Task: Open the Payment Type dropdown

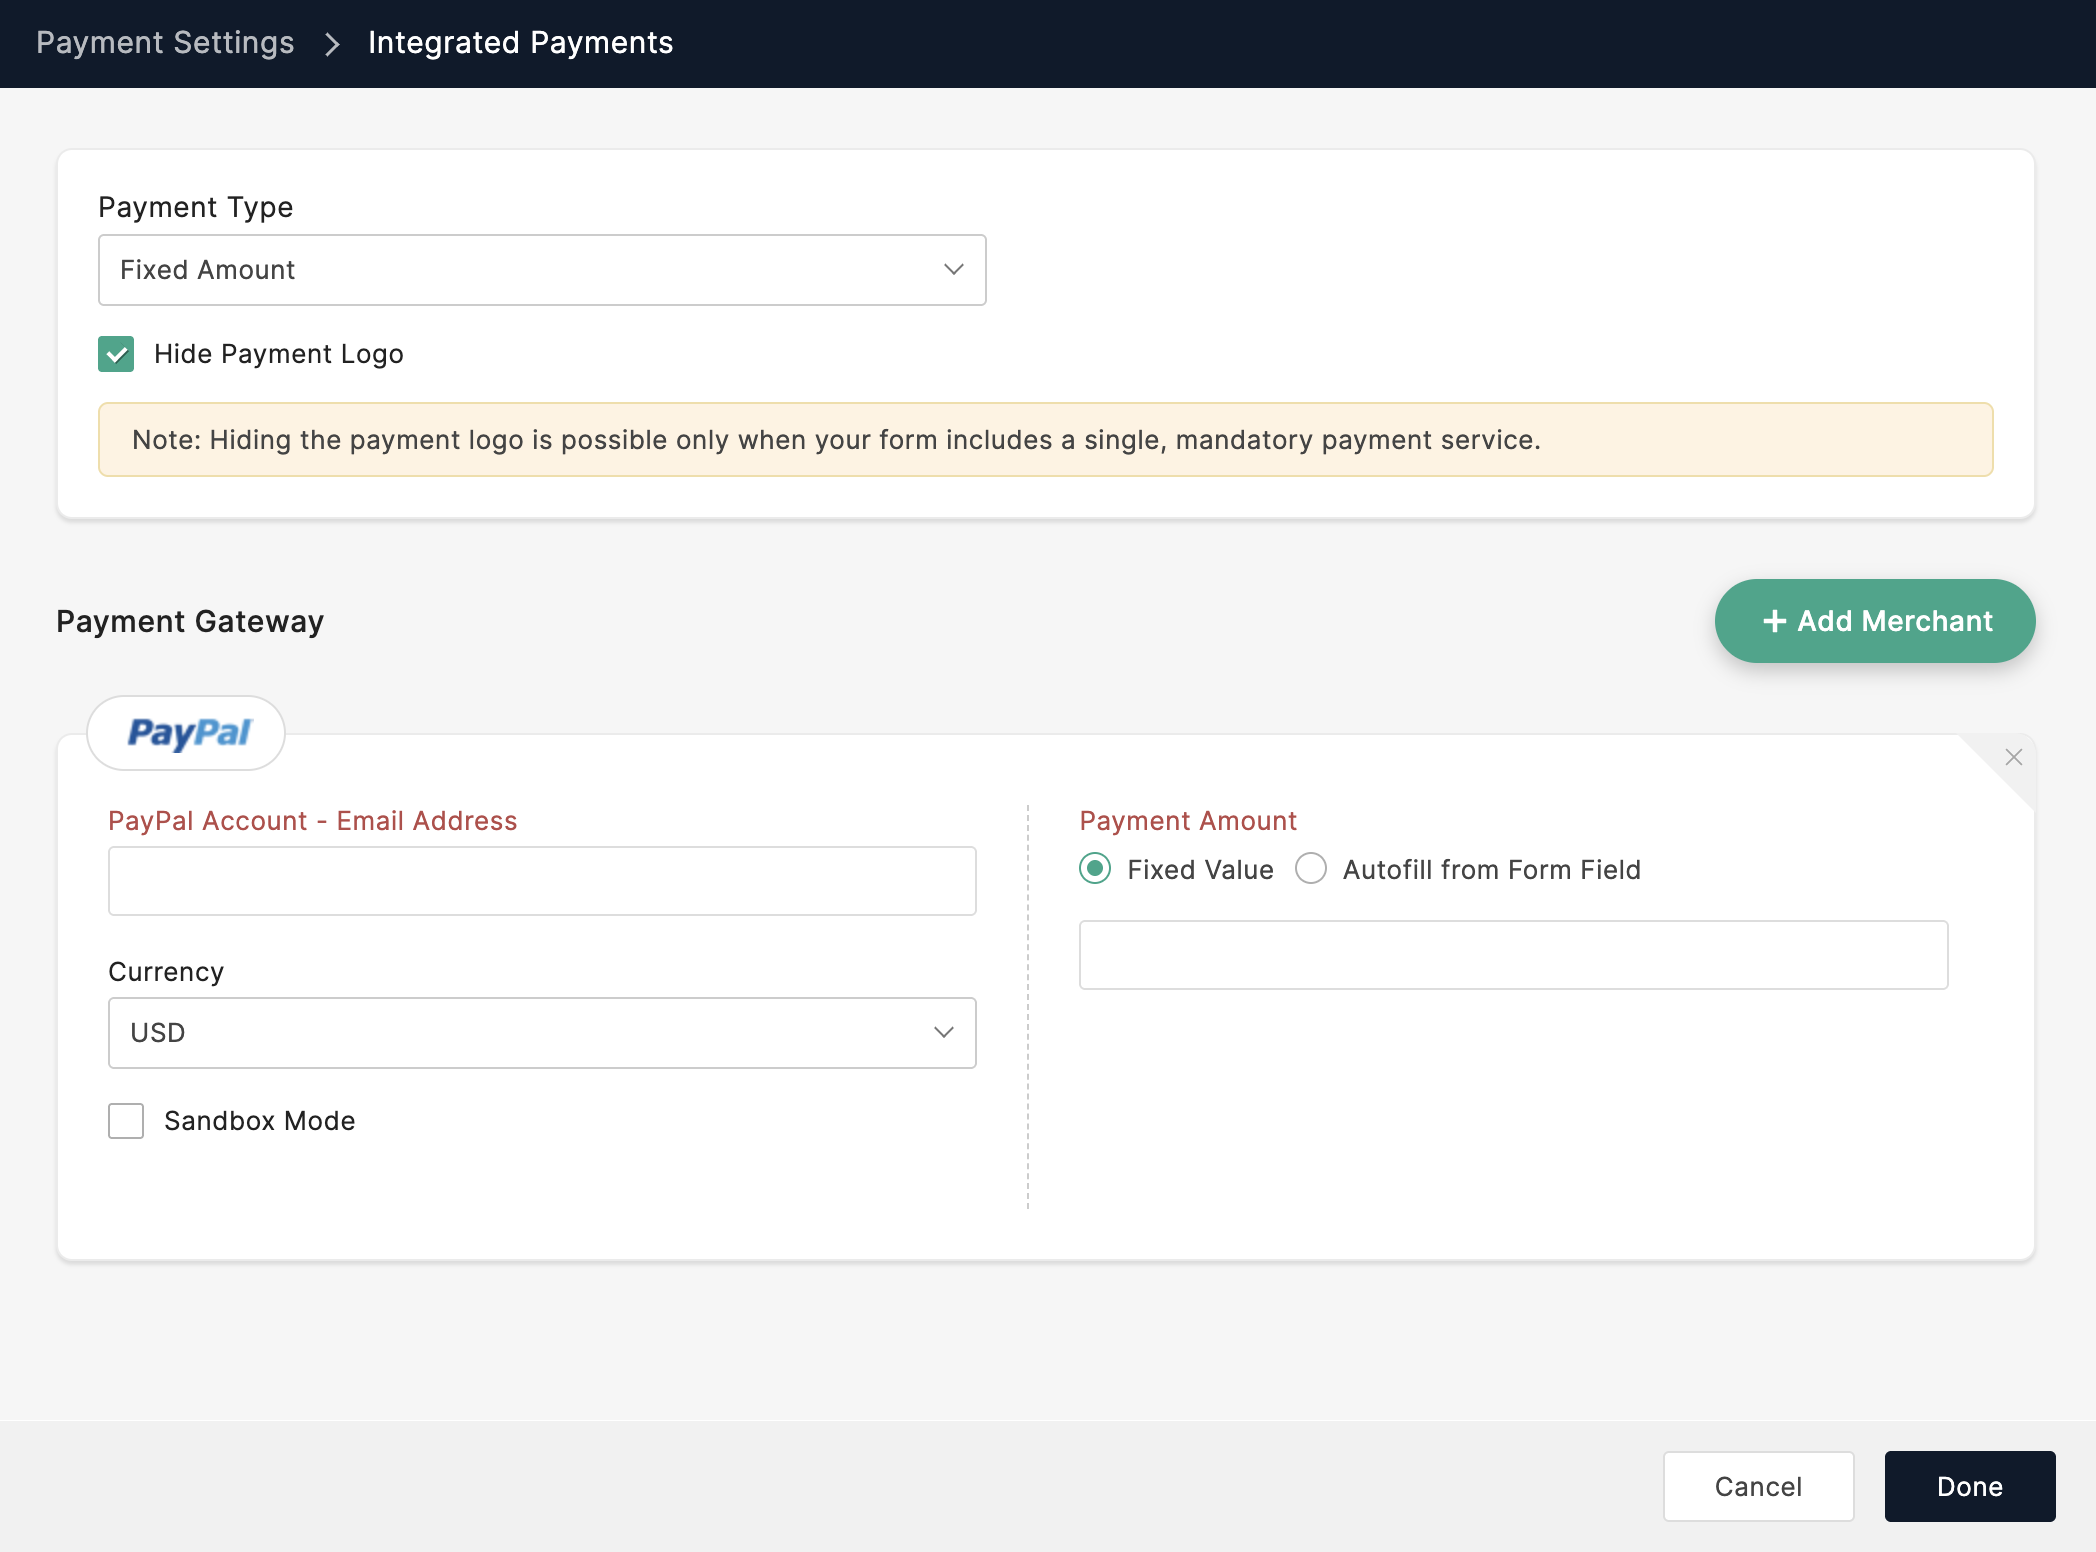Action: (x=541, y=270)
